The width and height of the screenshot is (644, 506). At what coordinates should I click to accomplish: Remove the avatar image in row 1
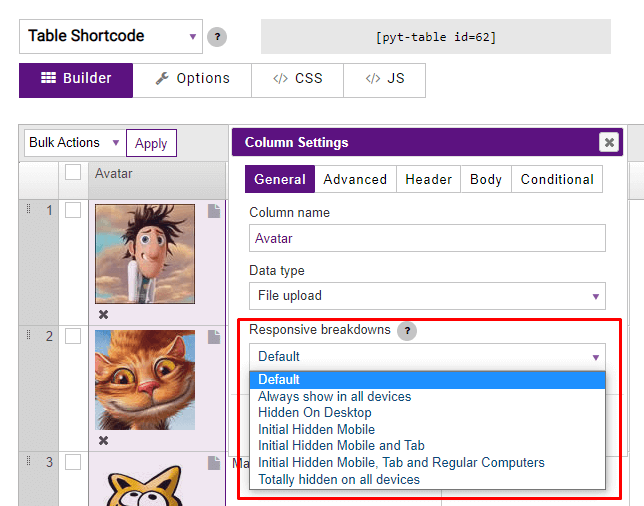[x=104, y=315]
